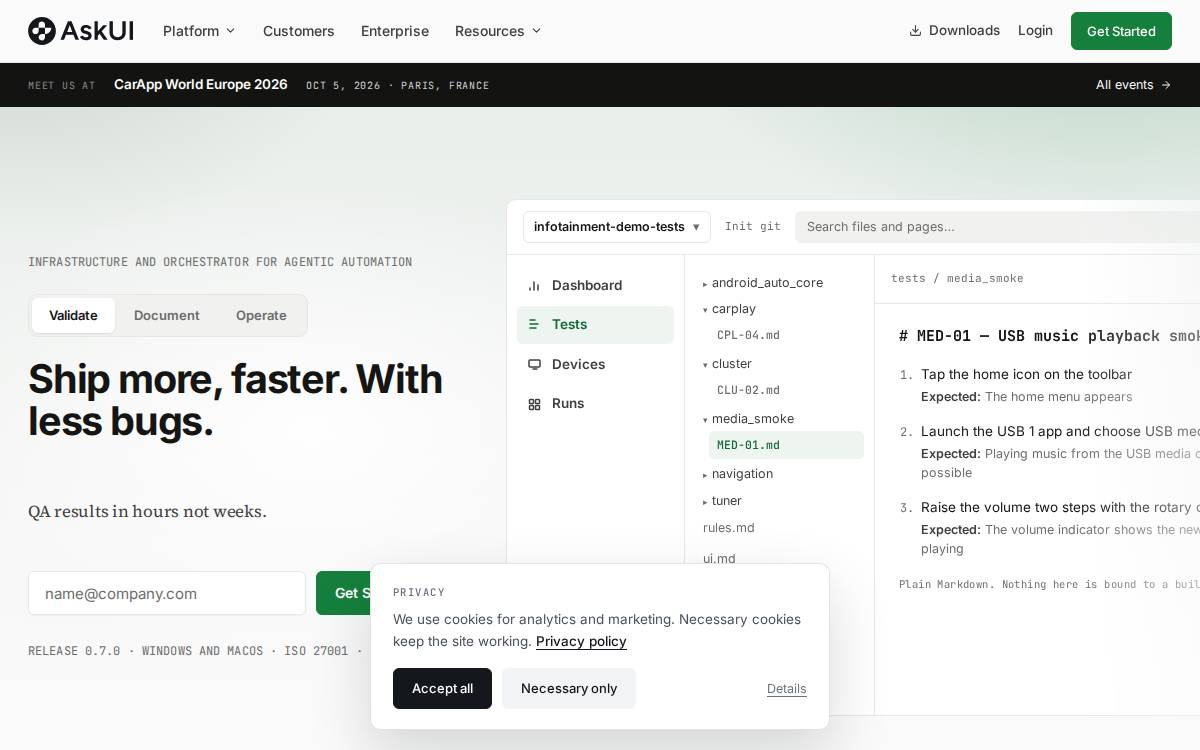Focus the Search files and pages field
1200x750 pixels.
[x=997, y=227]
